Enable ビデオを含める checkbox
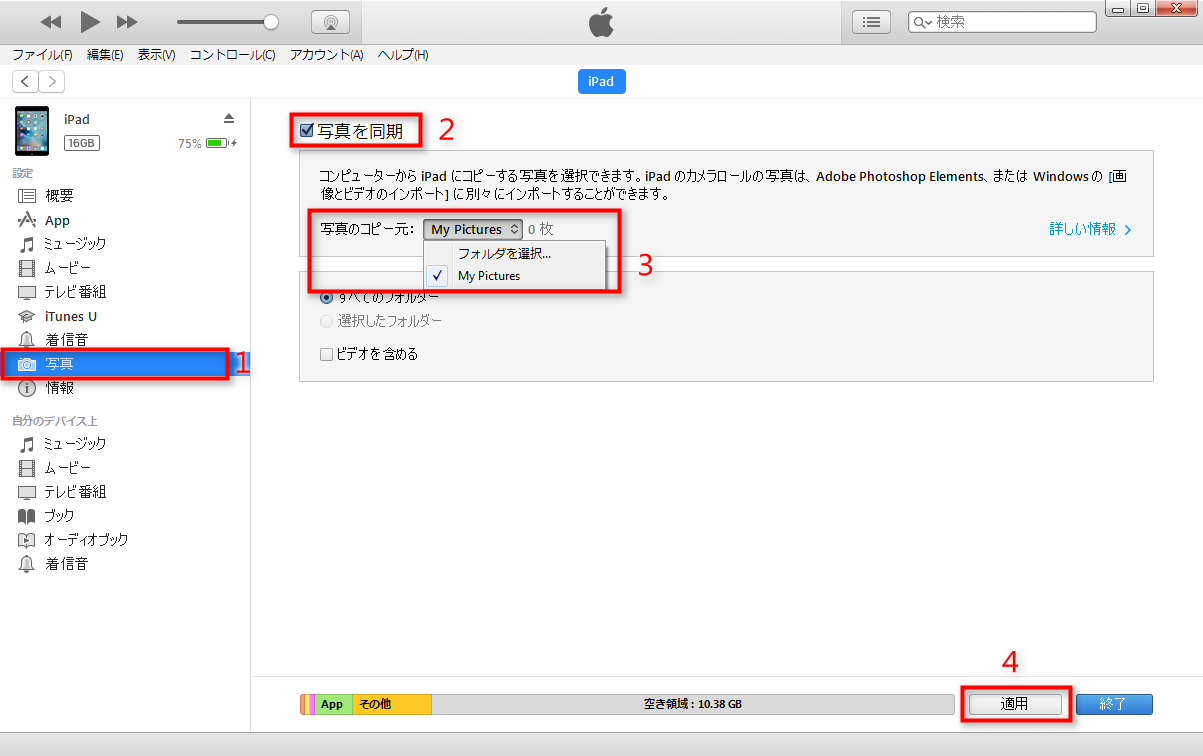The width and height of the screenshot is (1203, 756). (326, 354)
